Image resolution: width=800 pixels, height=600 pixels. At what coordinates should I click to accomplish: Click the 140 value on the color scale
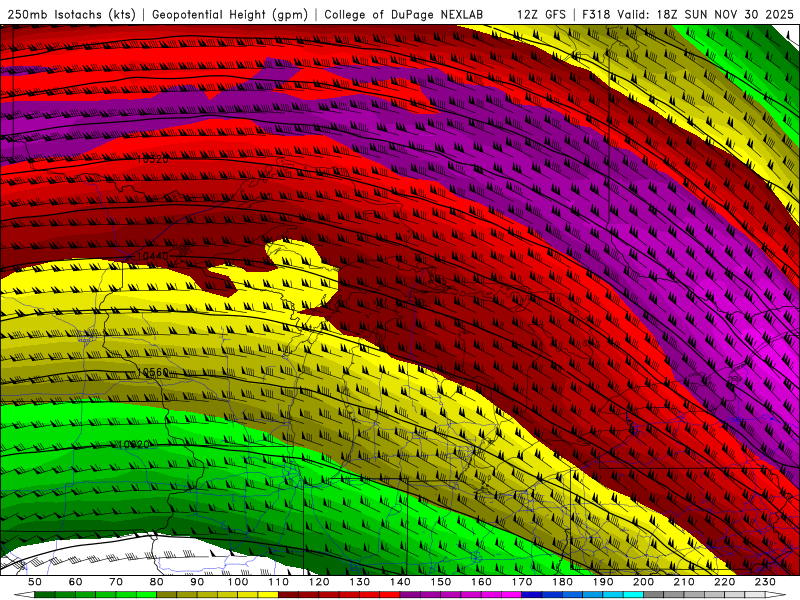tap(400, 582)
